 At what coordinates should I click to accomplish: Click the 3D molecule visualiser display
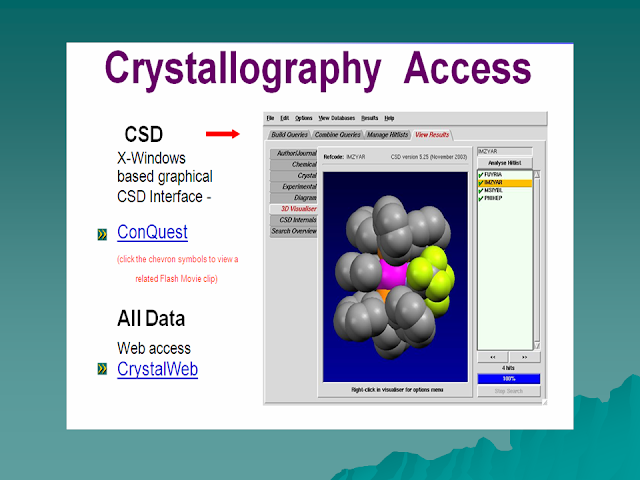coord(395,277)
